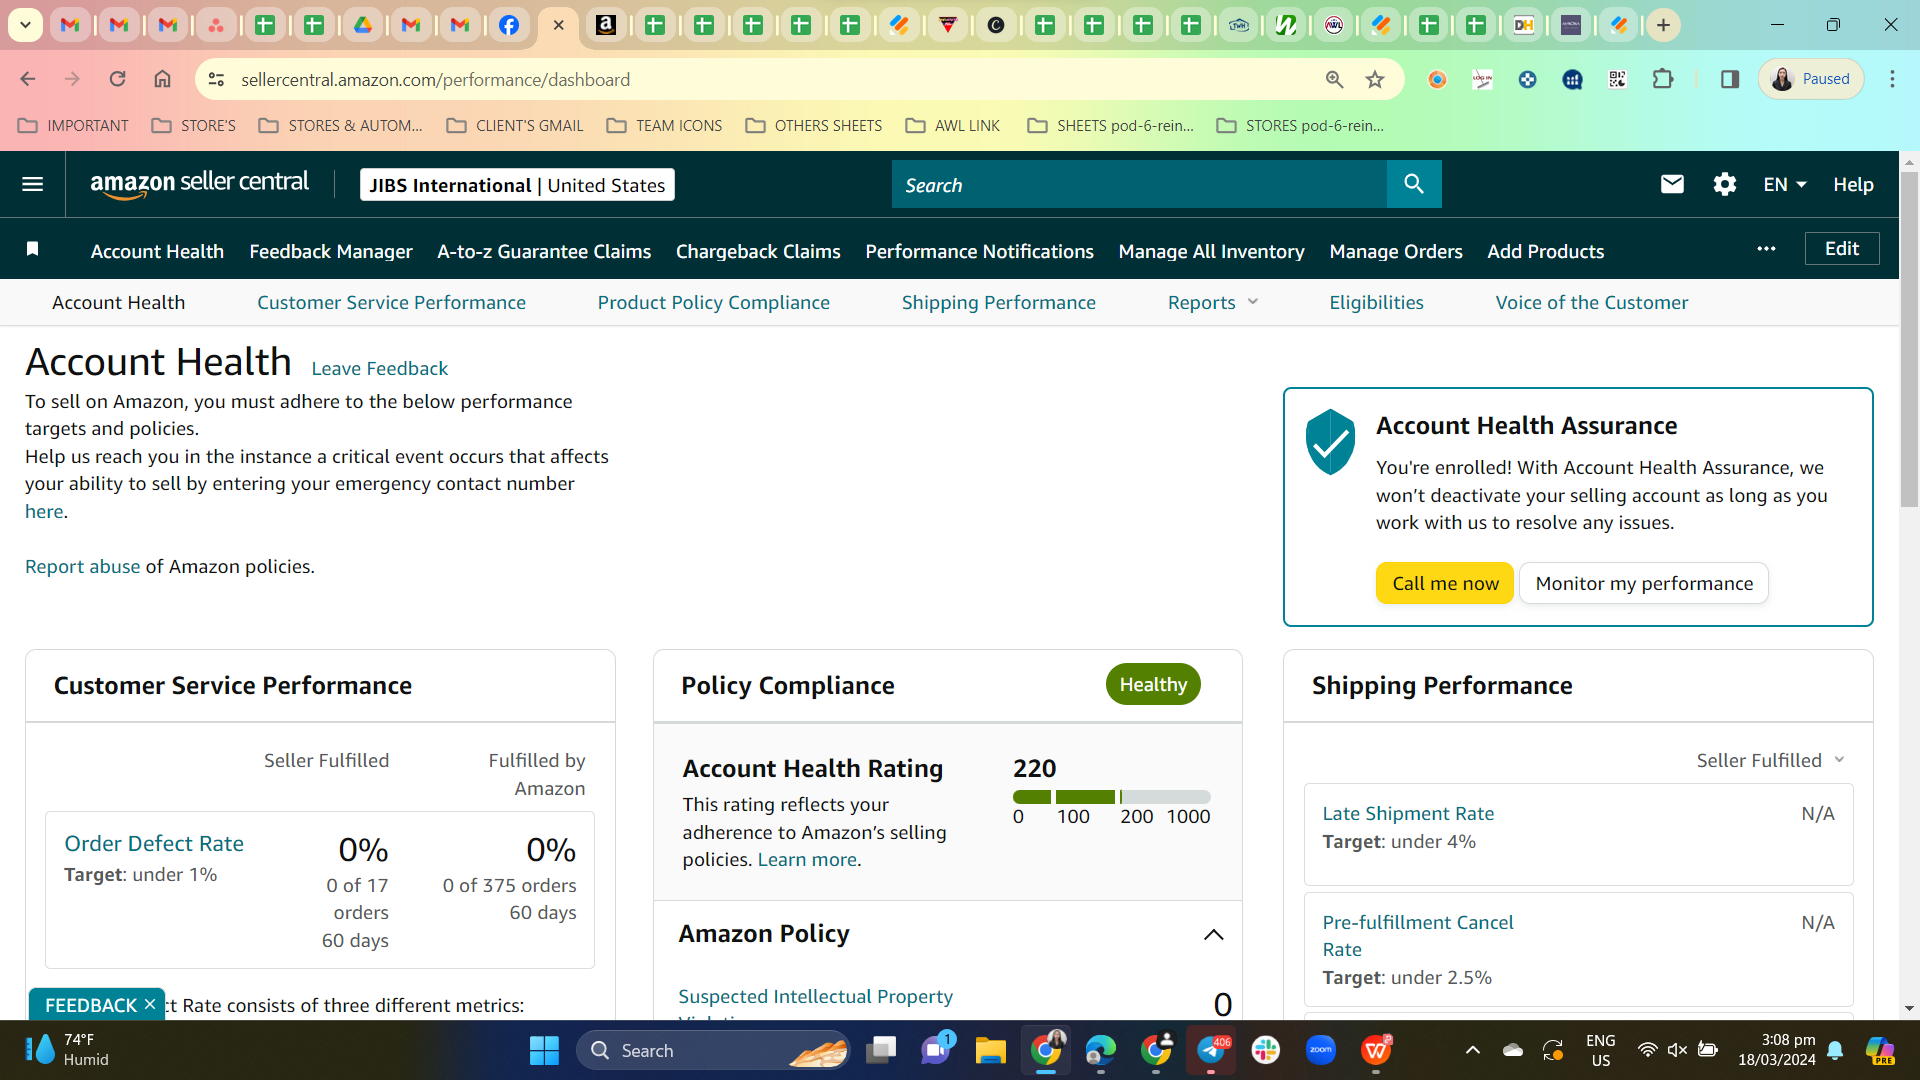1920x1080 pixels.
Task: Open Chargeback Claims
Action: pyautogui.click(x=758, y=251)
